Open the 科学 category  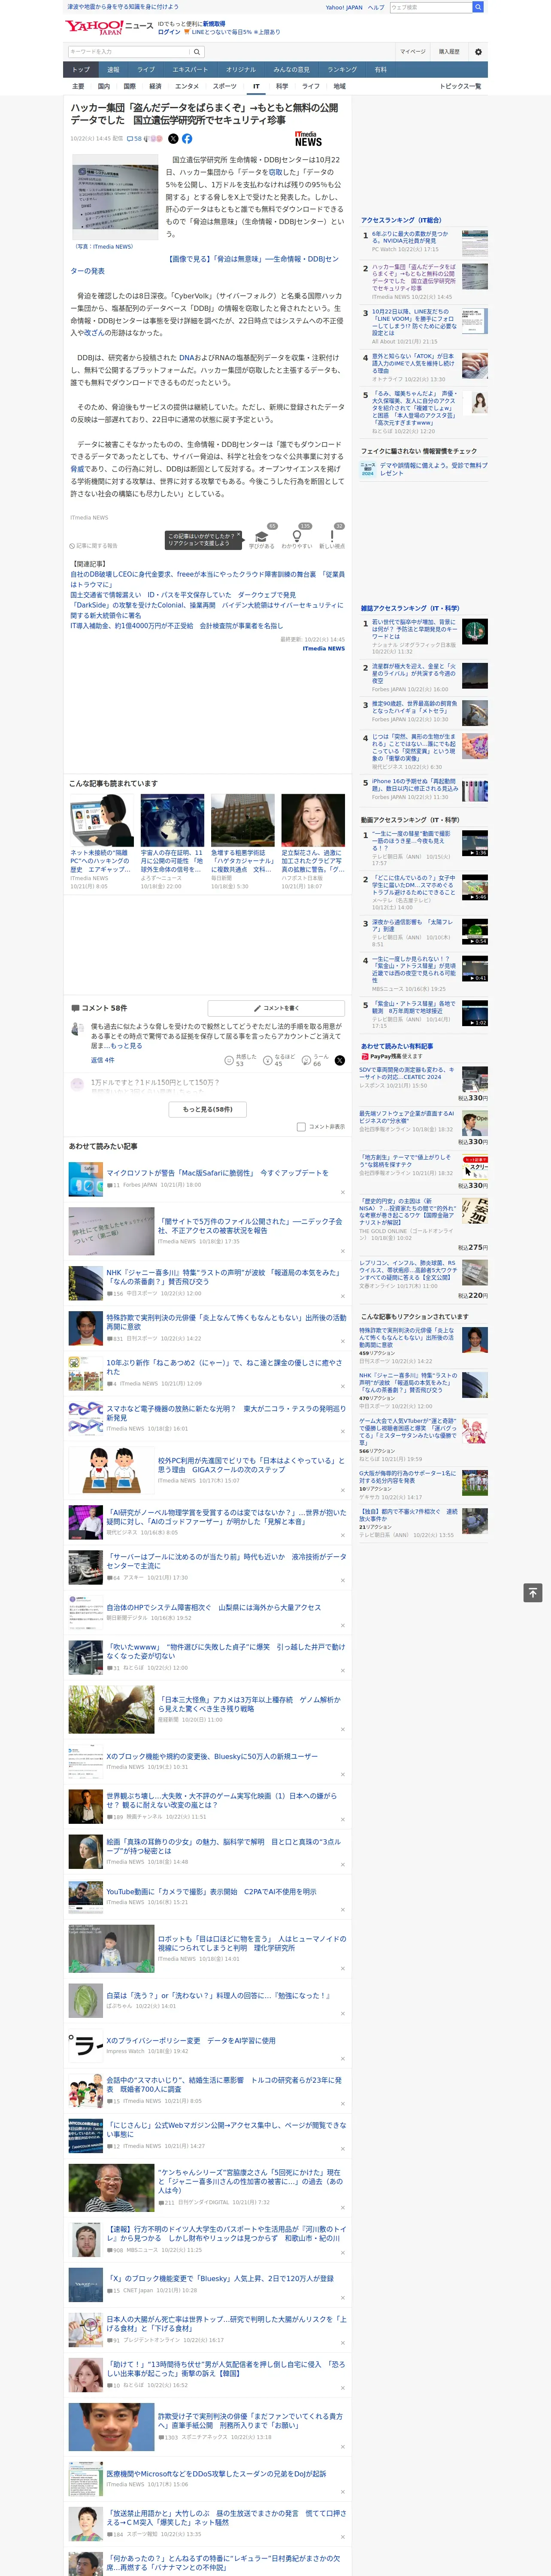click(x=282, y=86)
